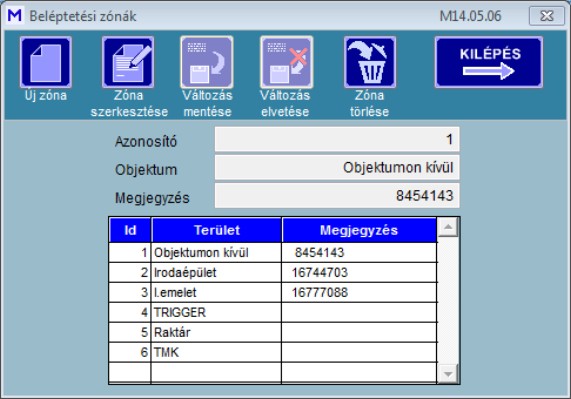This screenshot has height=399, width=571.
Task: Close the Beléptetési zónák window
Action: [x=547, y=16]
